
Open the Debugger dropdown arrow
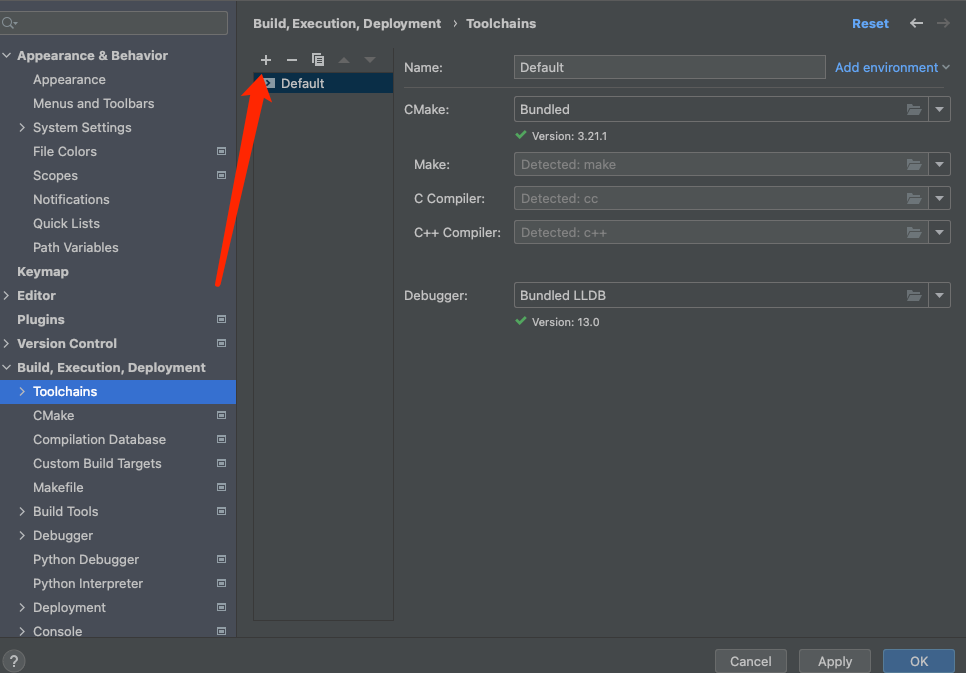939,296
